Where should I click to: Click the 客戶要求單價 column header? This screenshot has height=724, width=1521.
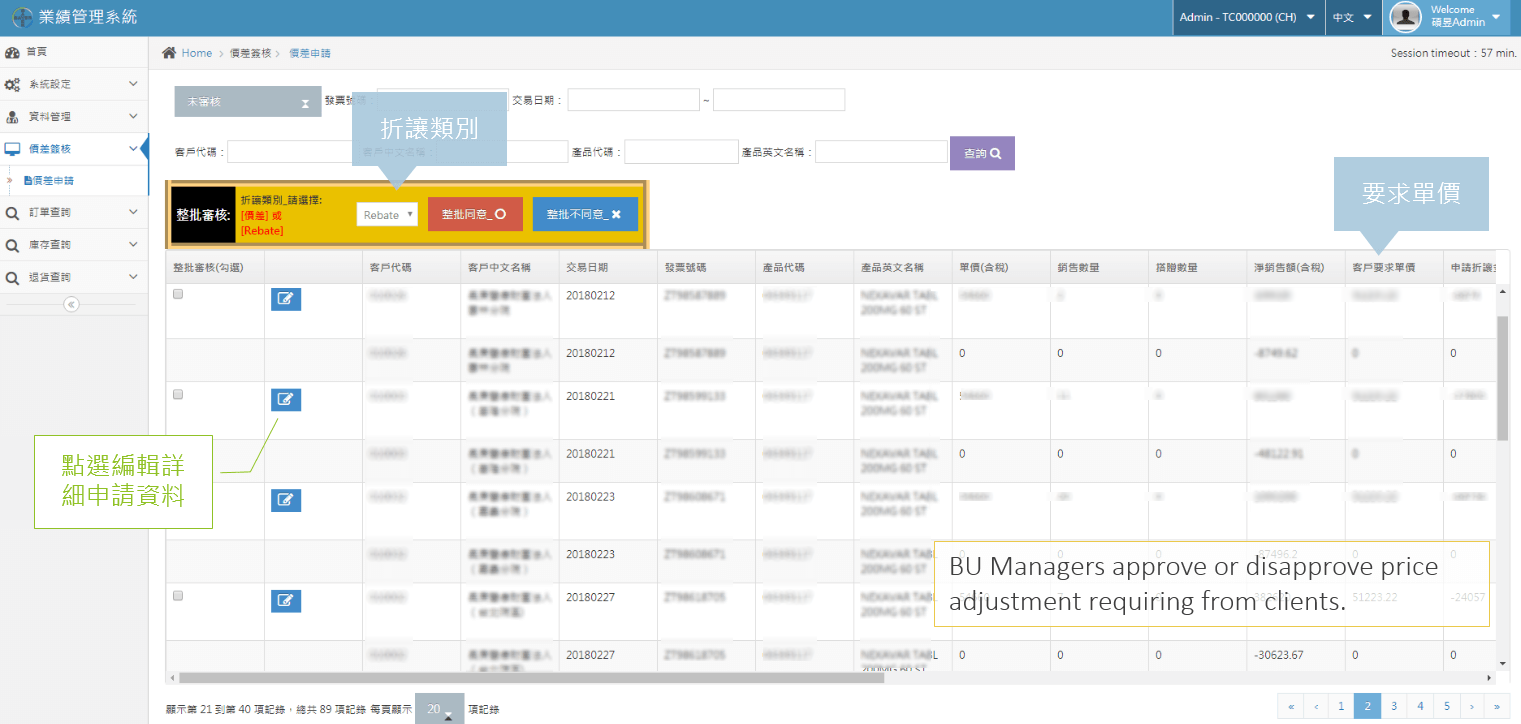click(x=1394, y=268)
